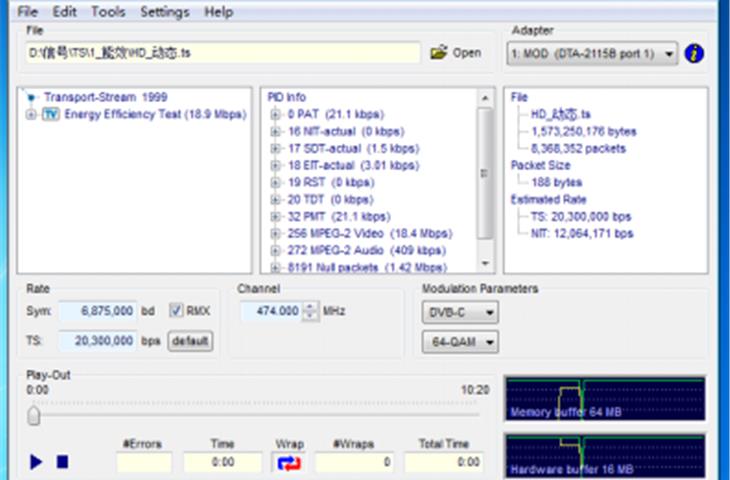Expand the 20 TDT entry
Viewport: 730px width, 480px height.
[275, 200]
